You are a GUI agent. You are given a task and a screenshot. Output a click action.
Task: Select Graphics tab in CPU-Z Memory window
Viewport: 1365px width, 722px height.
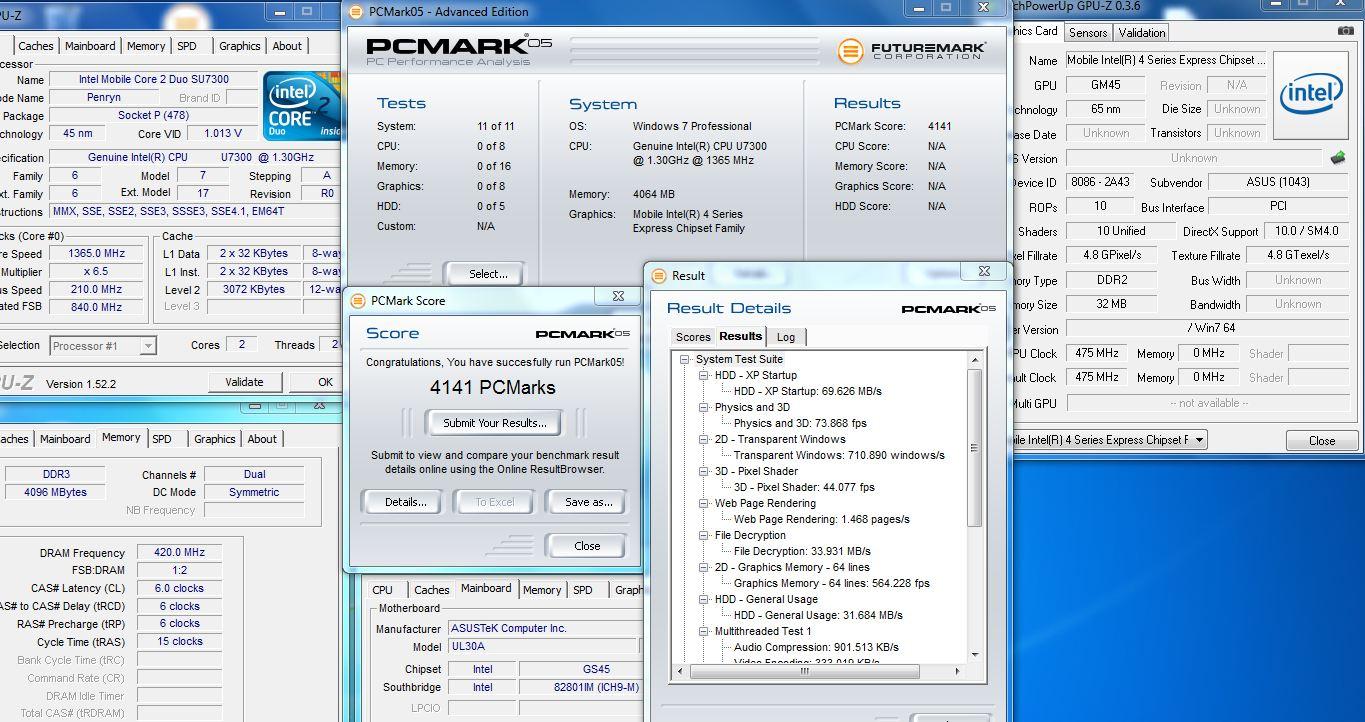click(214, 439)
